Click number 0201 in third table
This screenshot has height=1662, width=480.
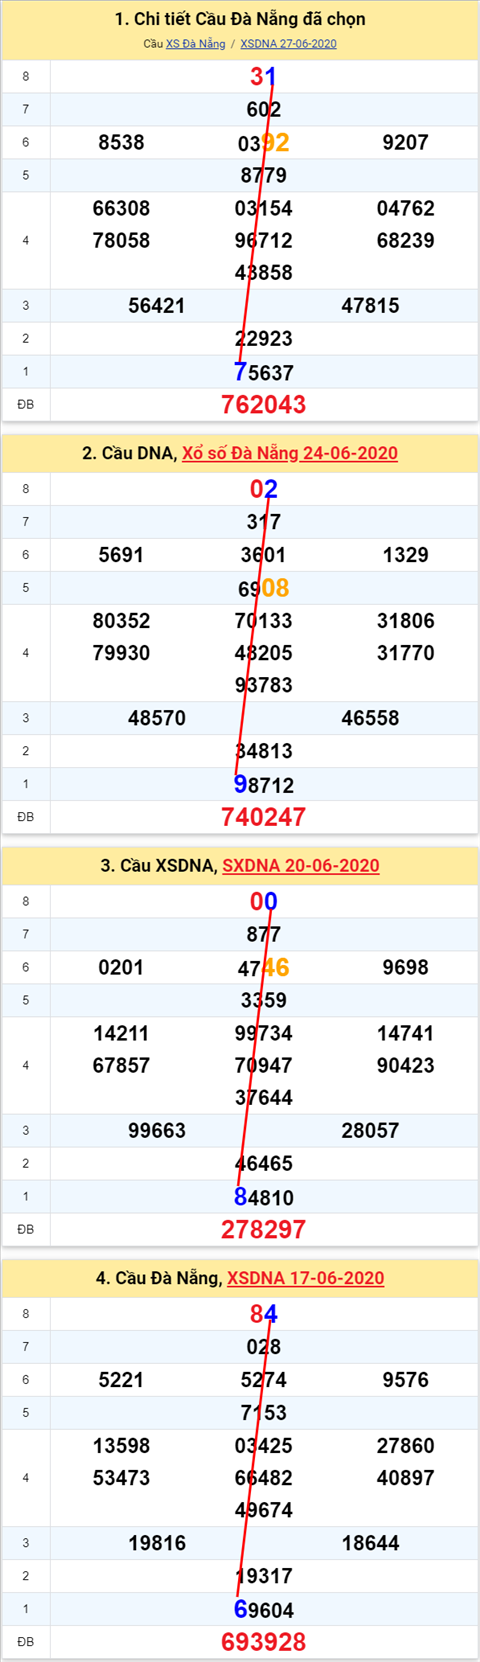coord(121,968)
